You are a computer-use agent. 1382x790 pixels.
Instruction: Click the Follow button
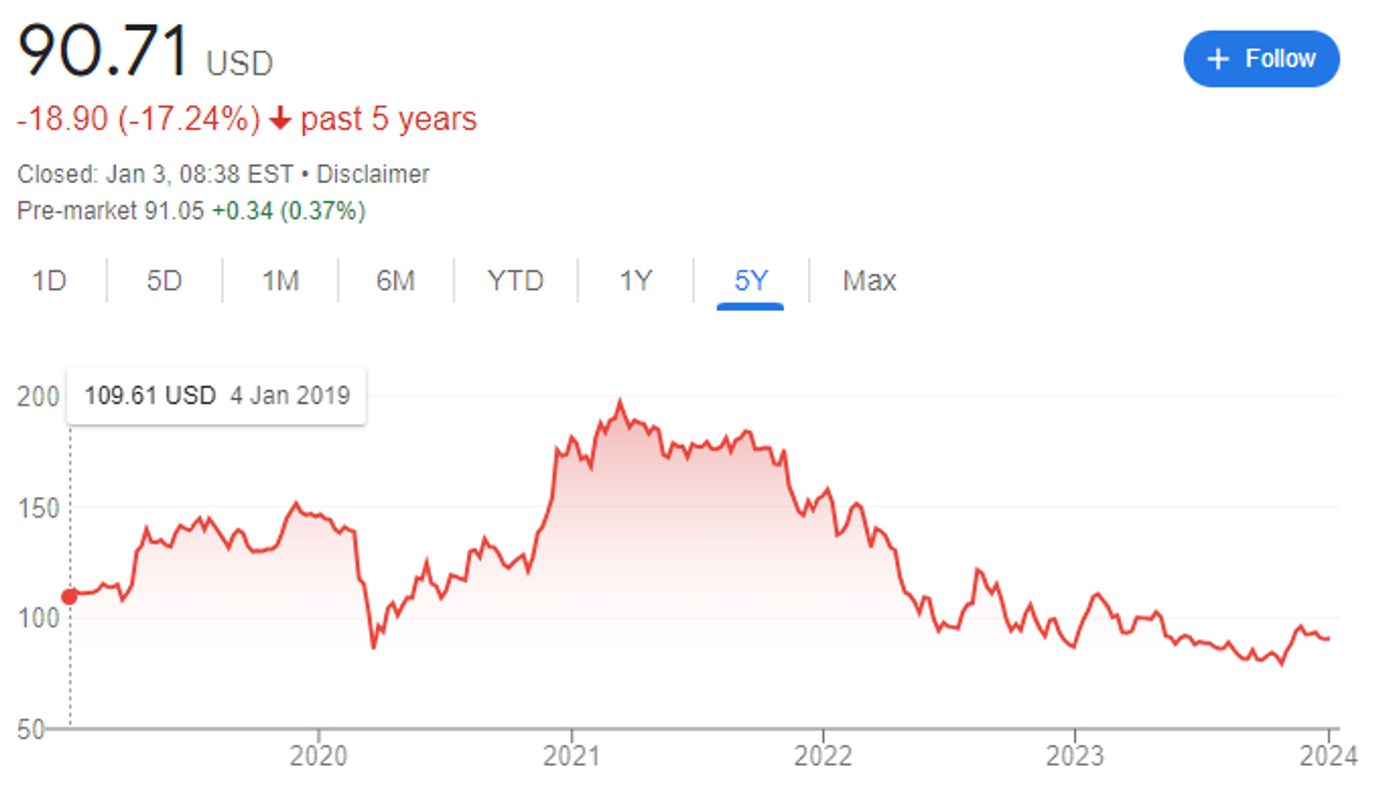[1261, 59]
